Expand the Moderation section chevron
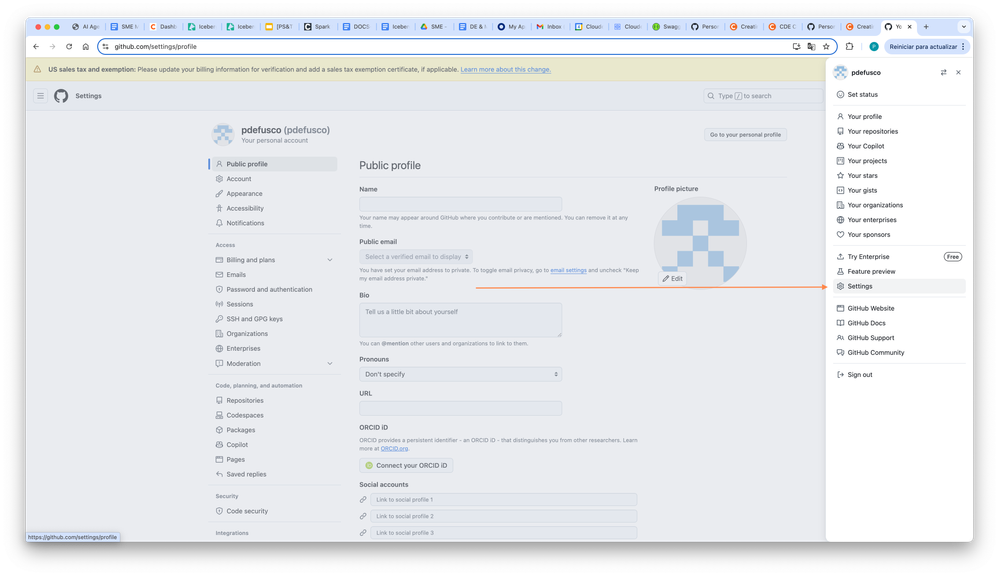Viewport: 999px width, 576px height. click(x=330, y=364)
